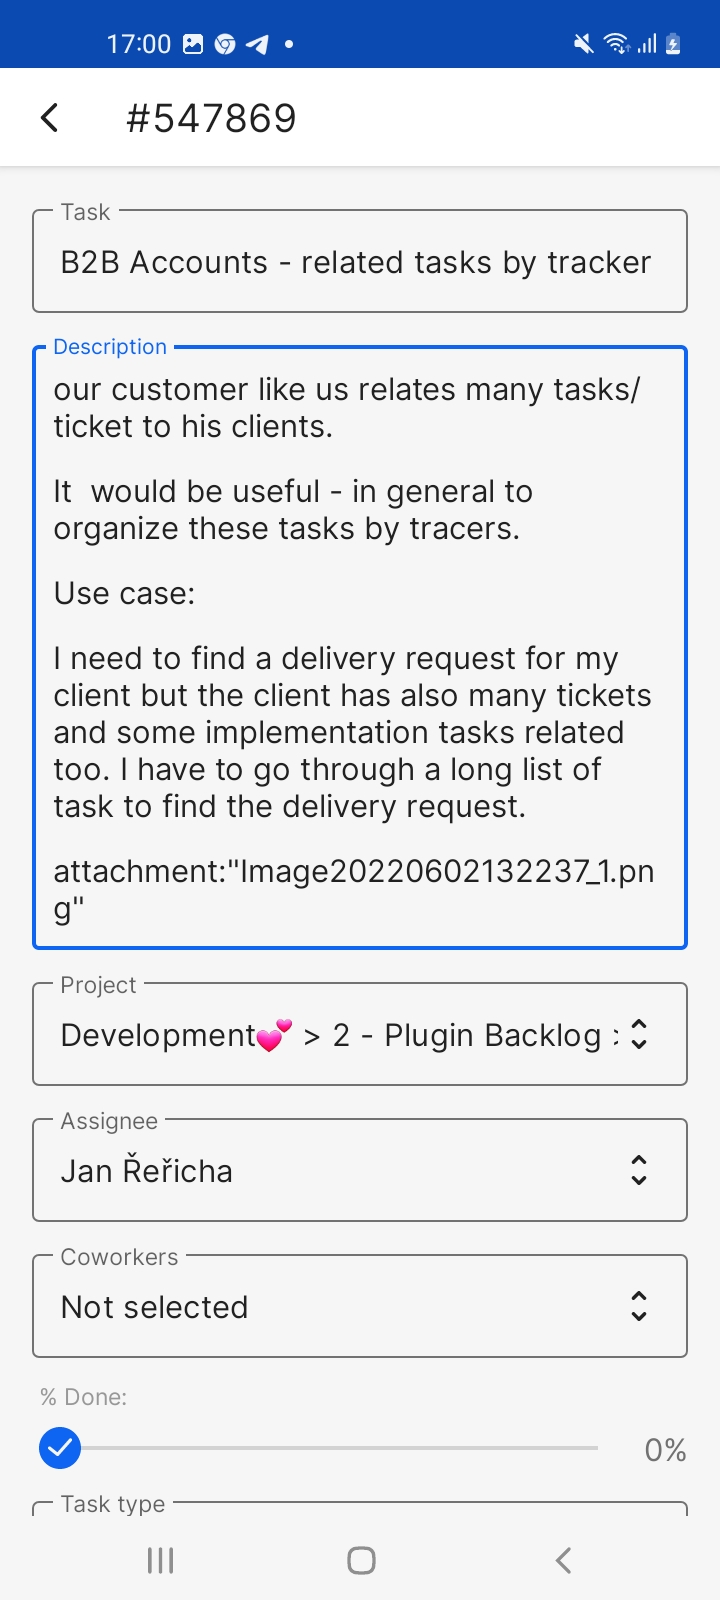The width and height of the screenshot is (720, 1600).
Task: Tap the 0% done value
Action: (665, 1450)
